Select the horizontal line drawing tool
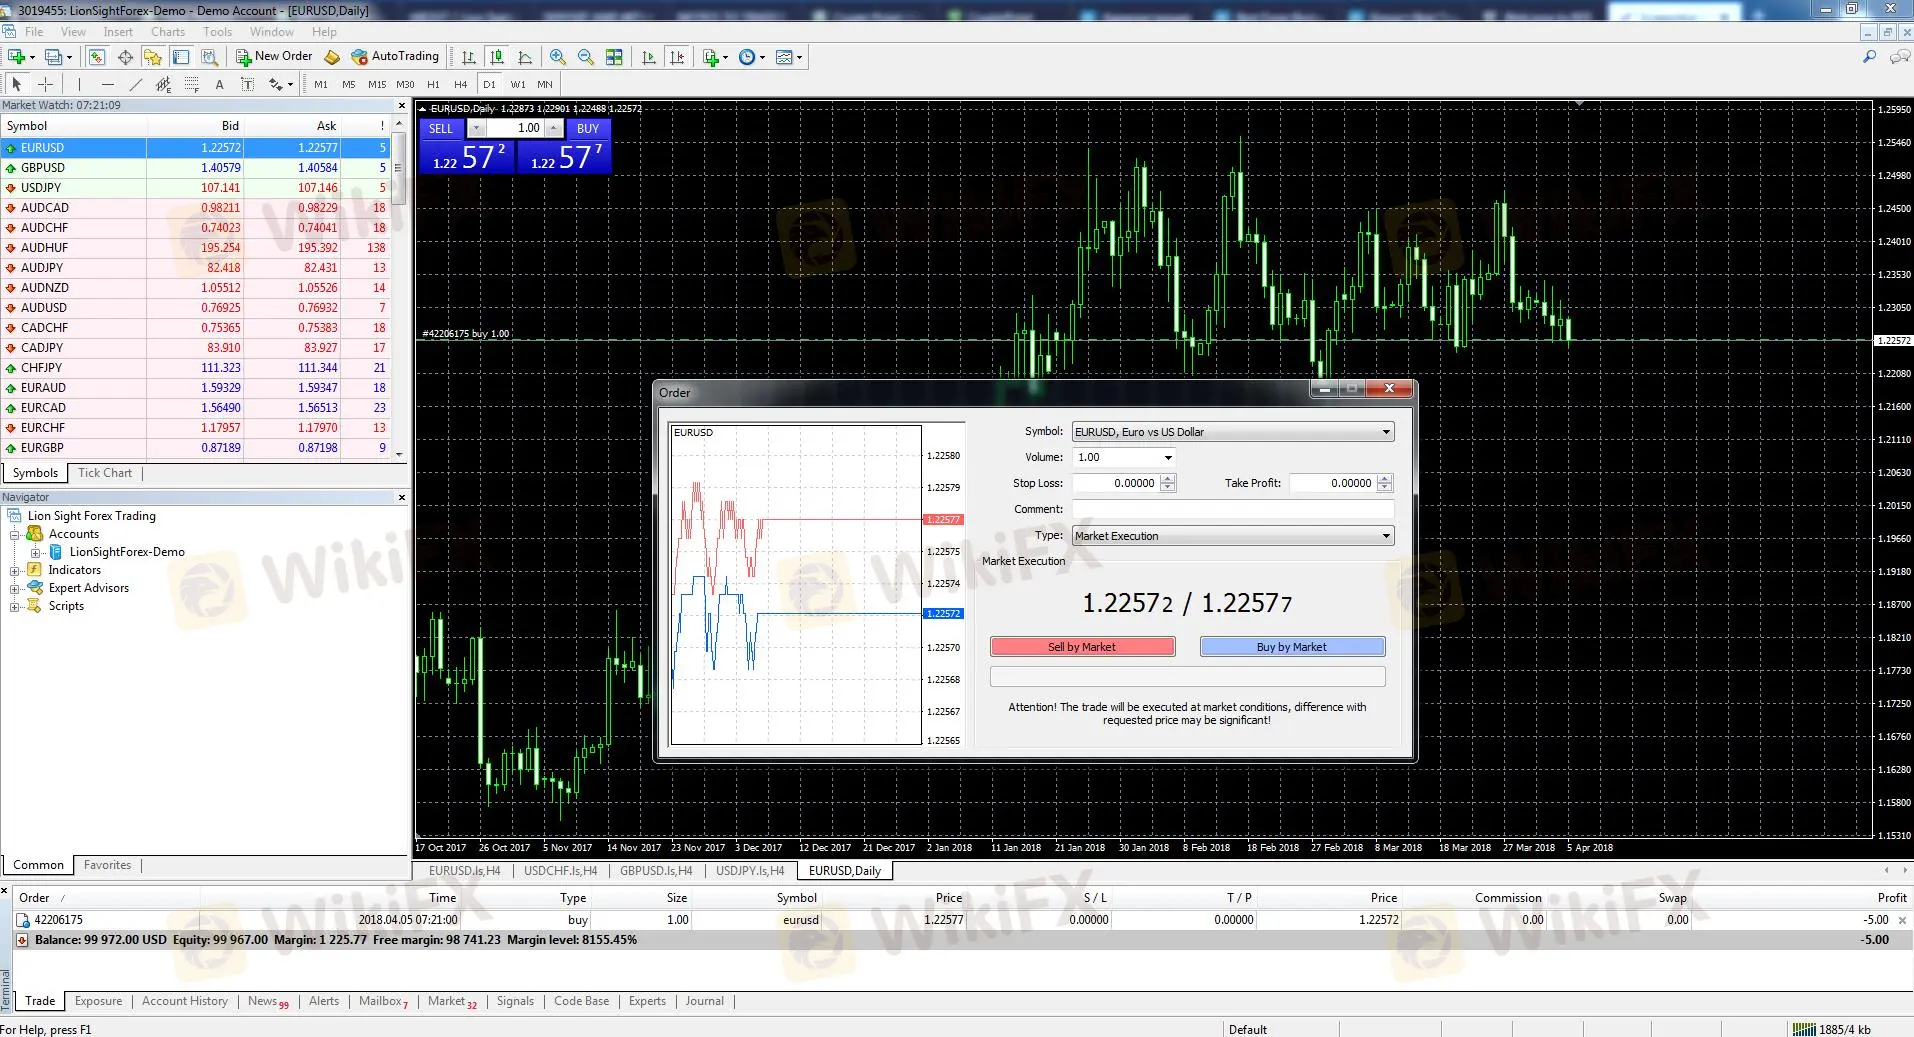1914x1037 pixels. tap(108, 85)
